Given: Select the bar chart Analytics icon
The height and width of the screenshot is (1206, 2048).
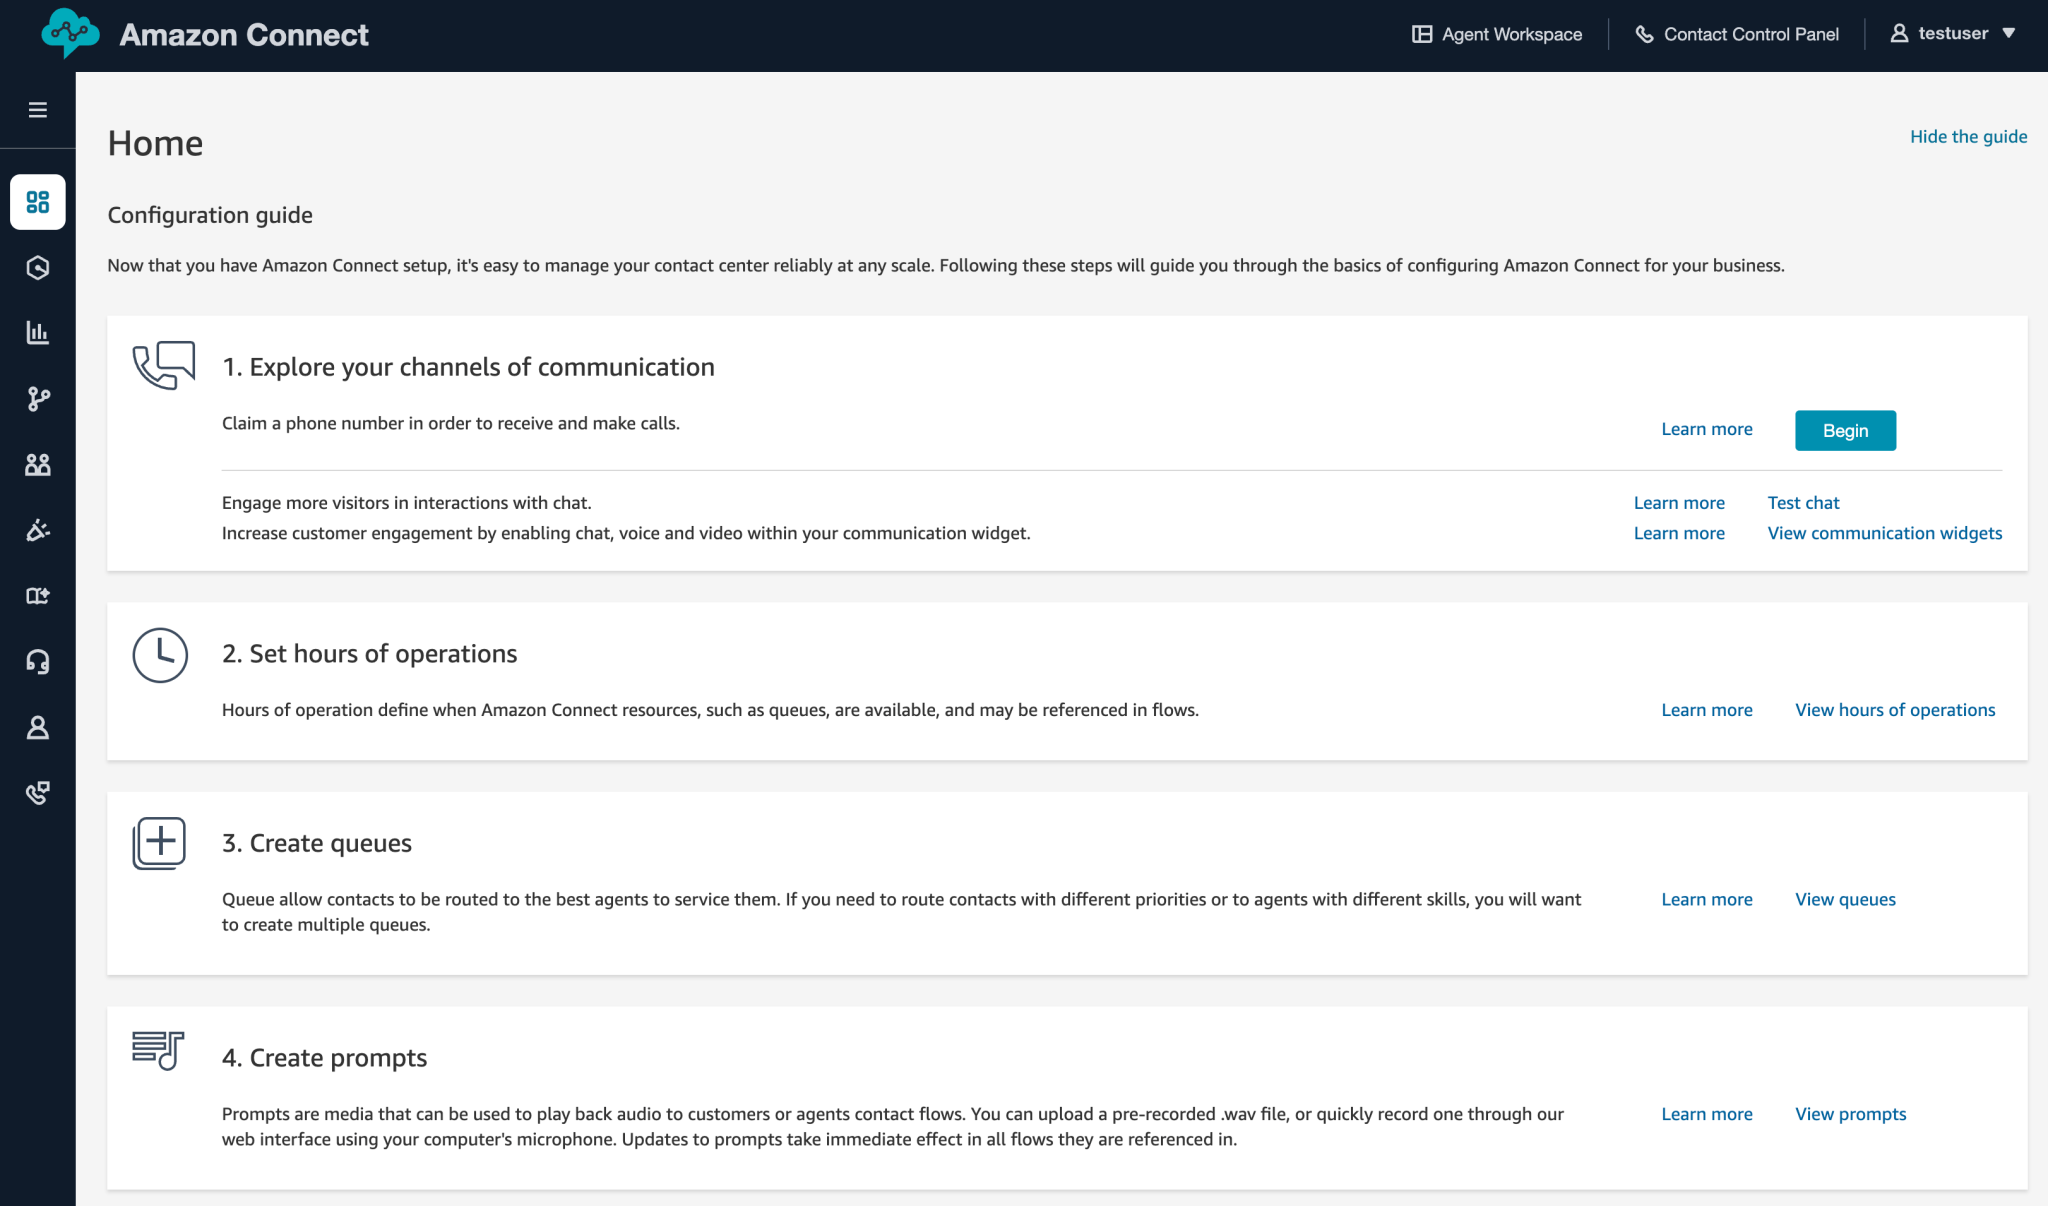Looking at the screenshot, I should pos(38,332).
